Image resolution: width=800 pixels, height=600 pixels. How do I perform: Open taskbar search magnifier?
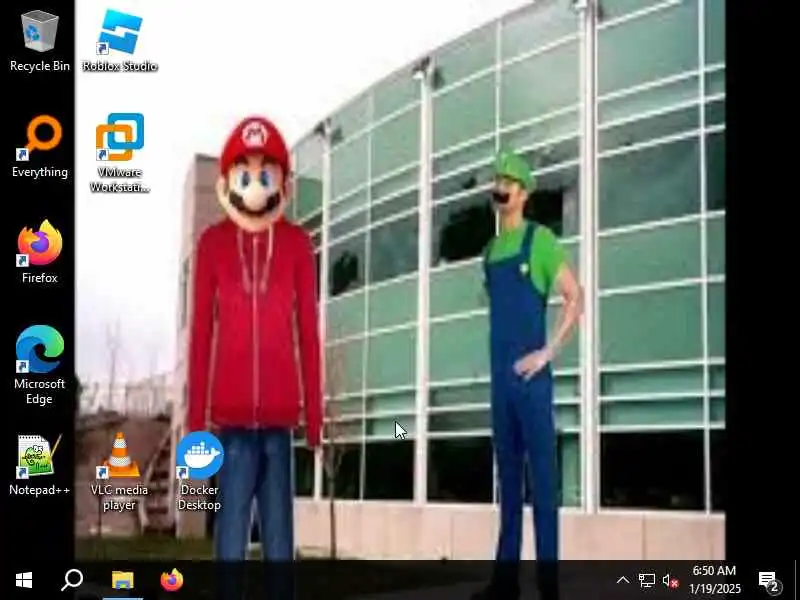coord(72,580)
